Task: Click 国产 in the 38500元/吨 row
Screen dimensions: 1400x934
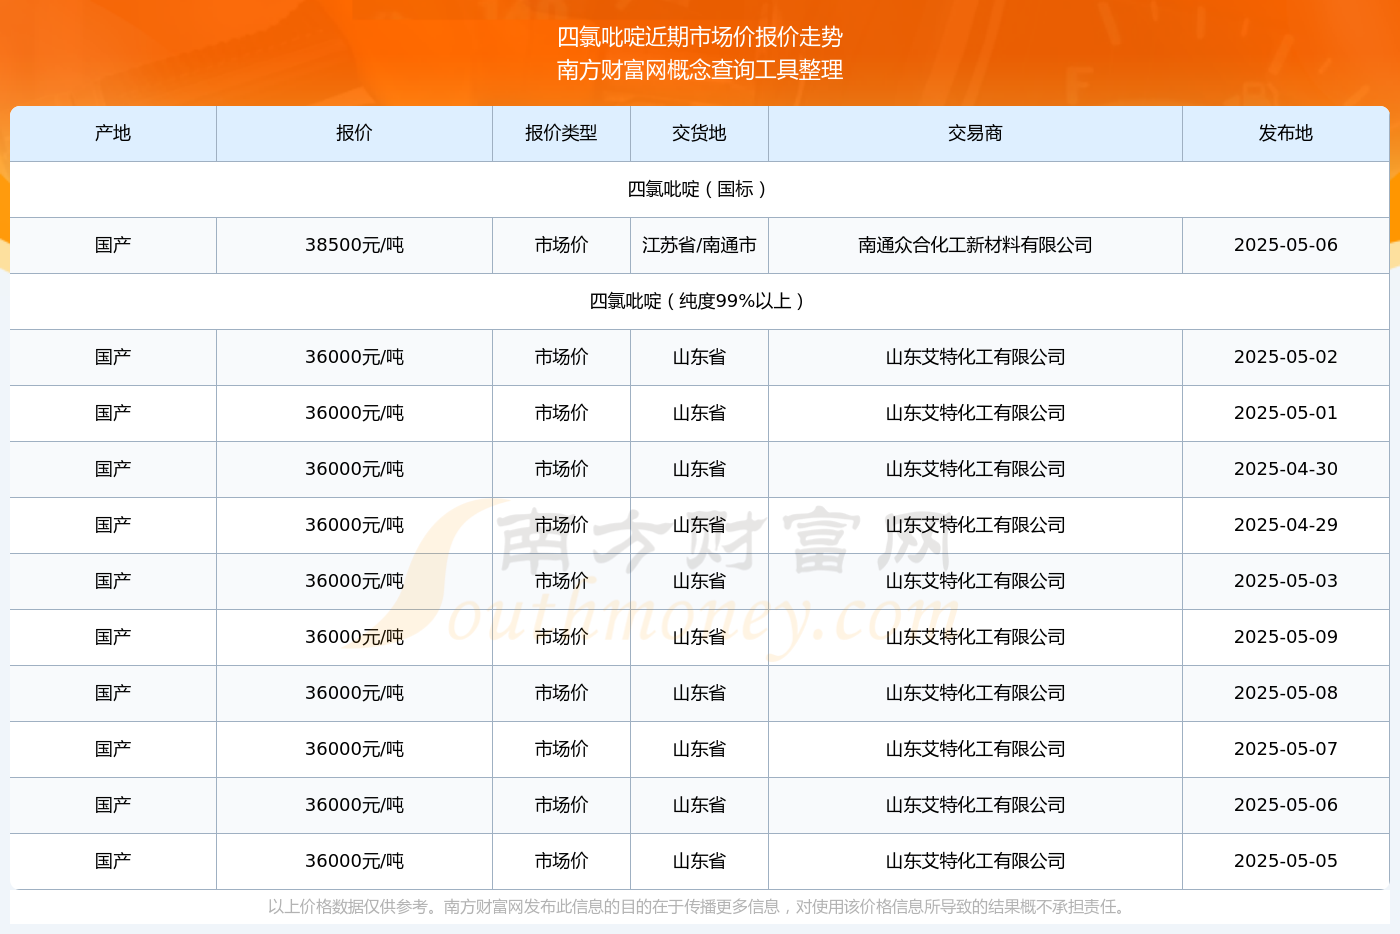Action: [113, 245]
